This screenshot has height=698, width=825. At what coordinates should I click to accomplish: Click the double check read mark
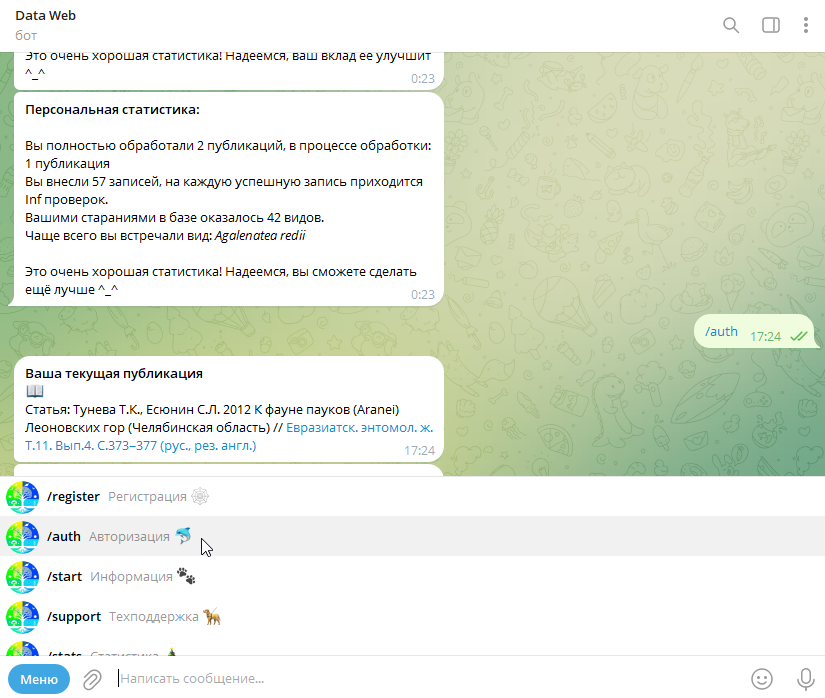(799, 336)
